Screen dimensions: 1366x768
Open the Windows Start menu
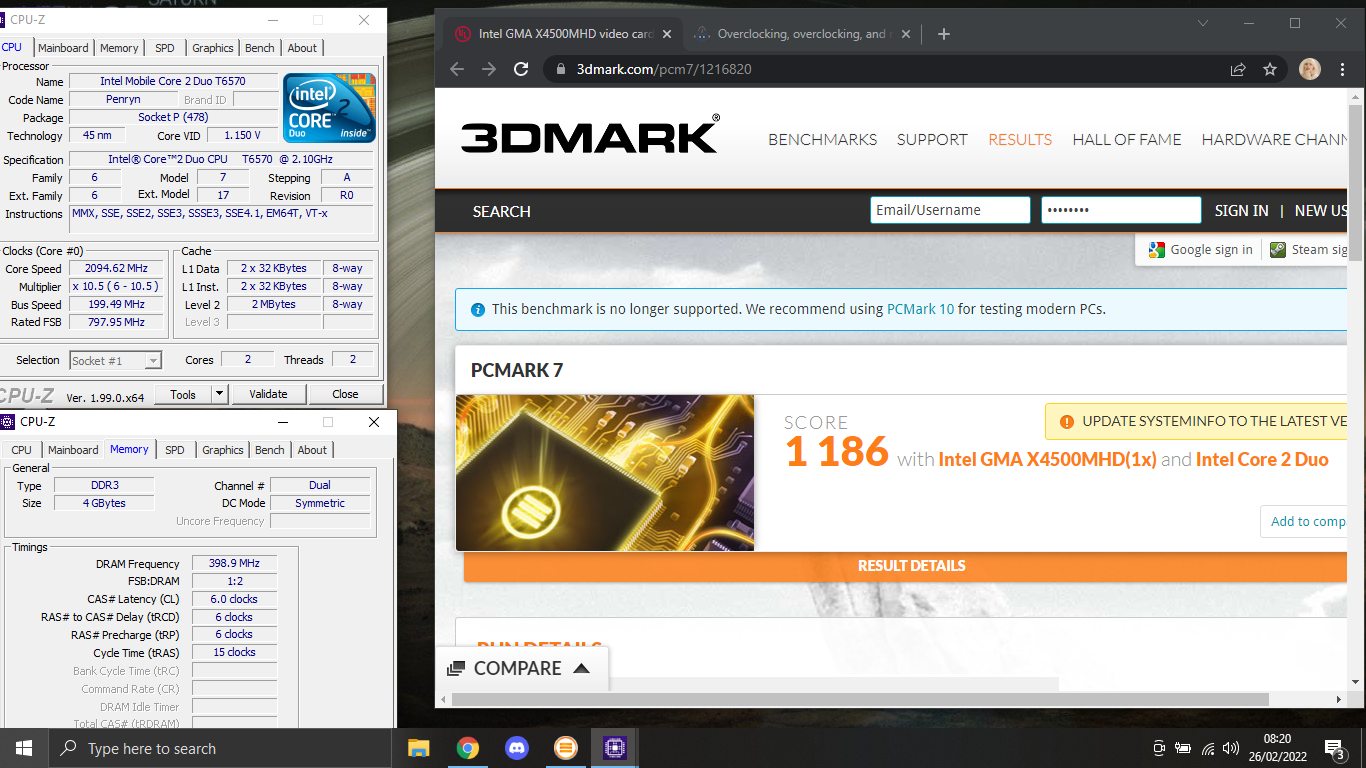23,748
